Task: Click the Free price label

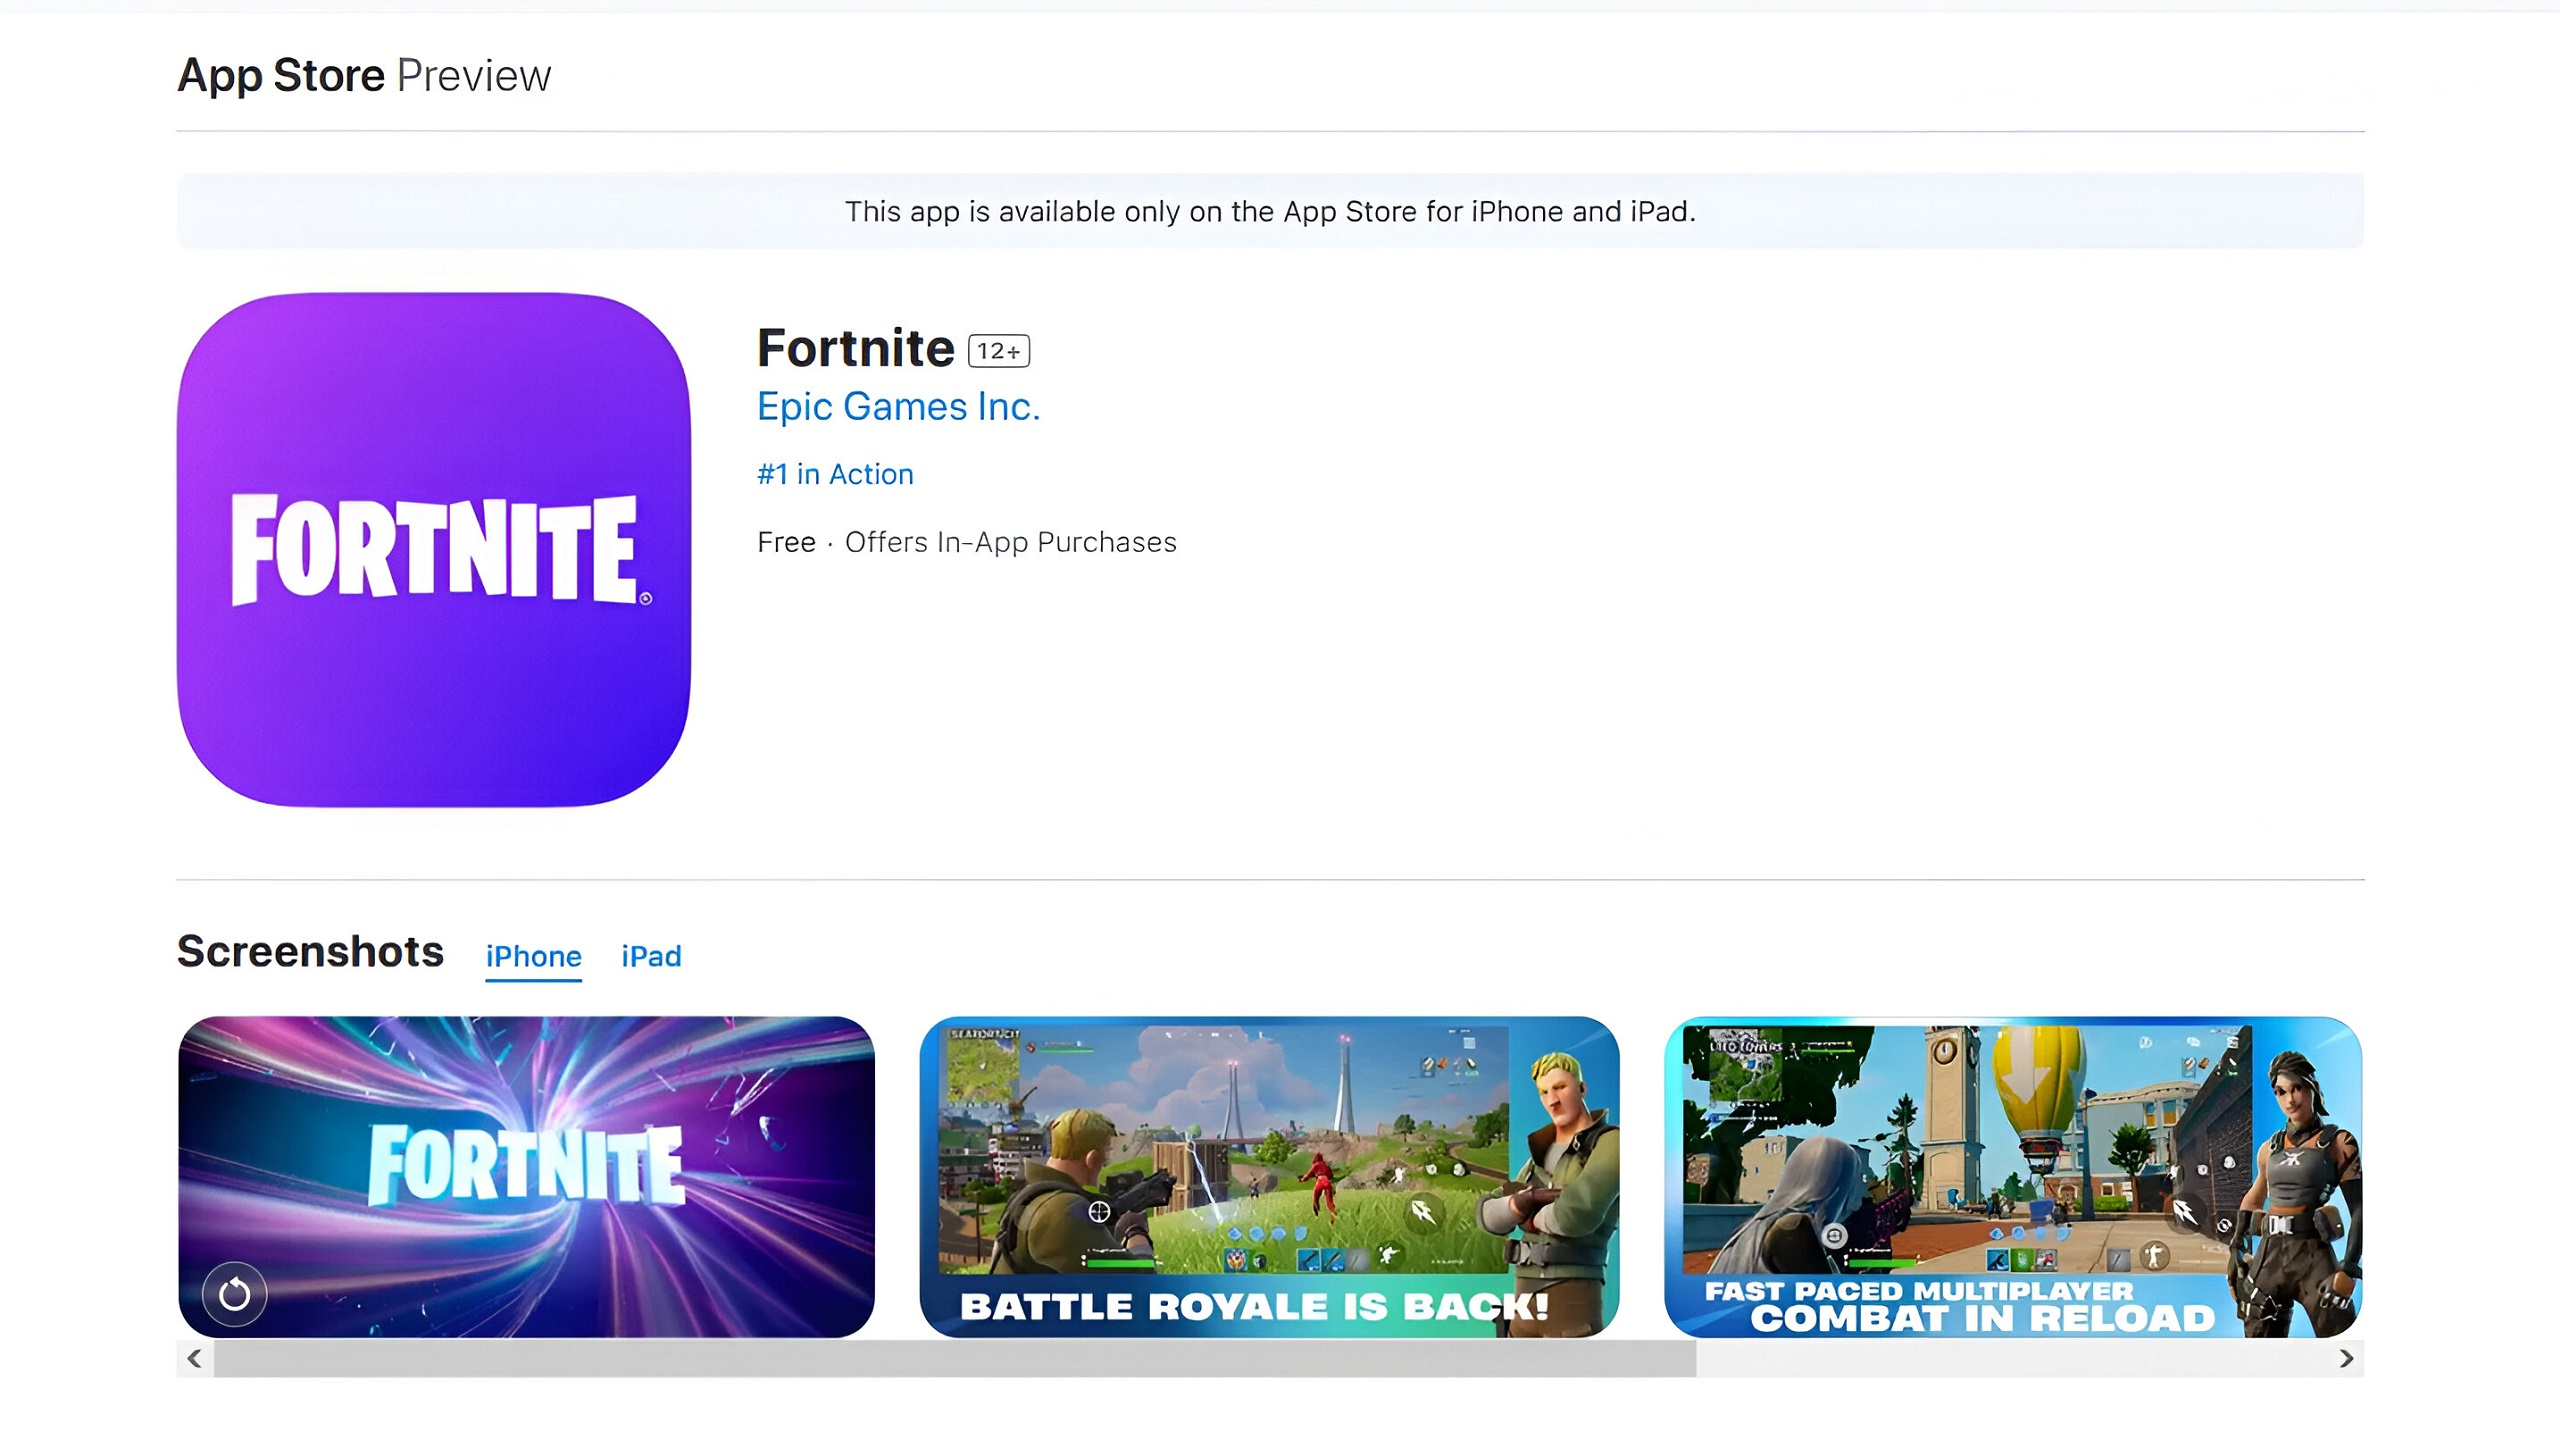Action: coord(786,542)
